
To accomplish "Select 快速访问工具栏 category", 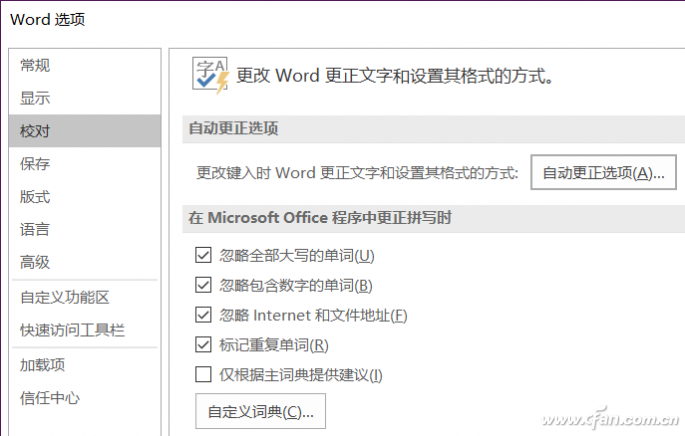I will [72, 330].
